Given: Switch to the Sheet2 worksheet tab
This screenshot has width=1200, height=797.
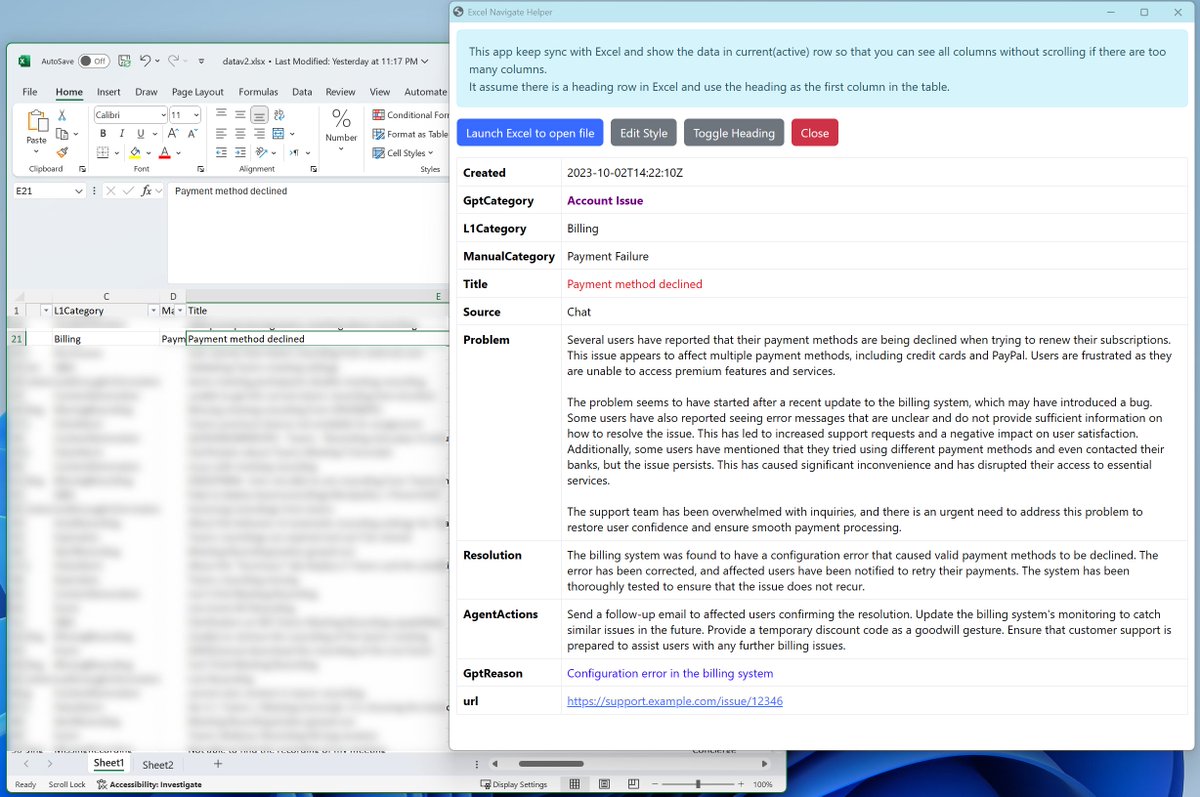Looking at the screenshot, I should (x=157, y=764).
